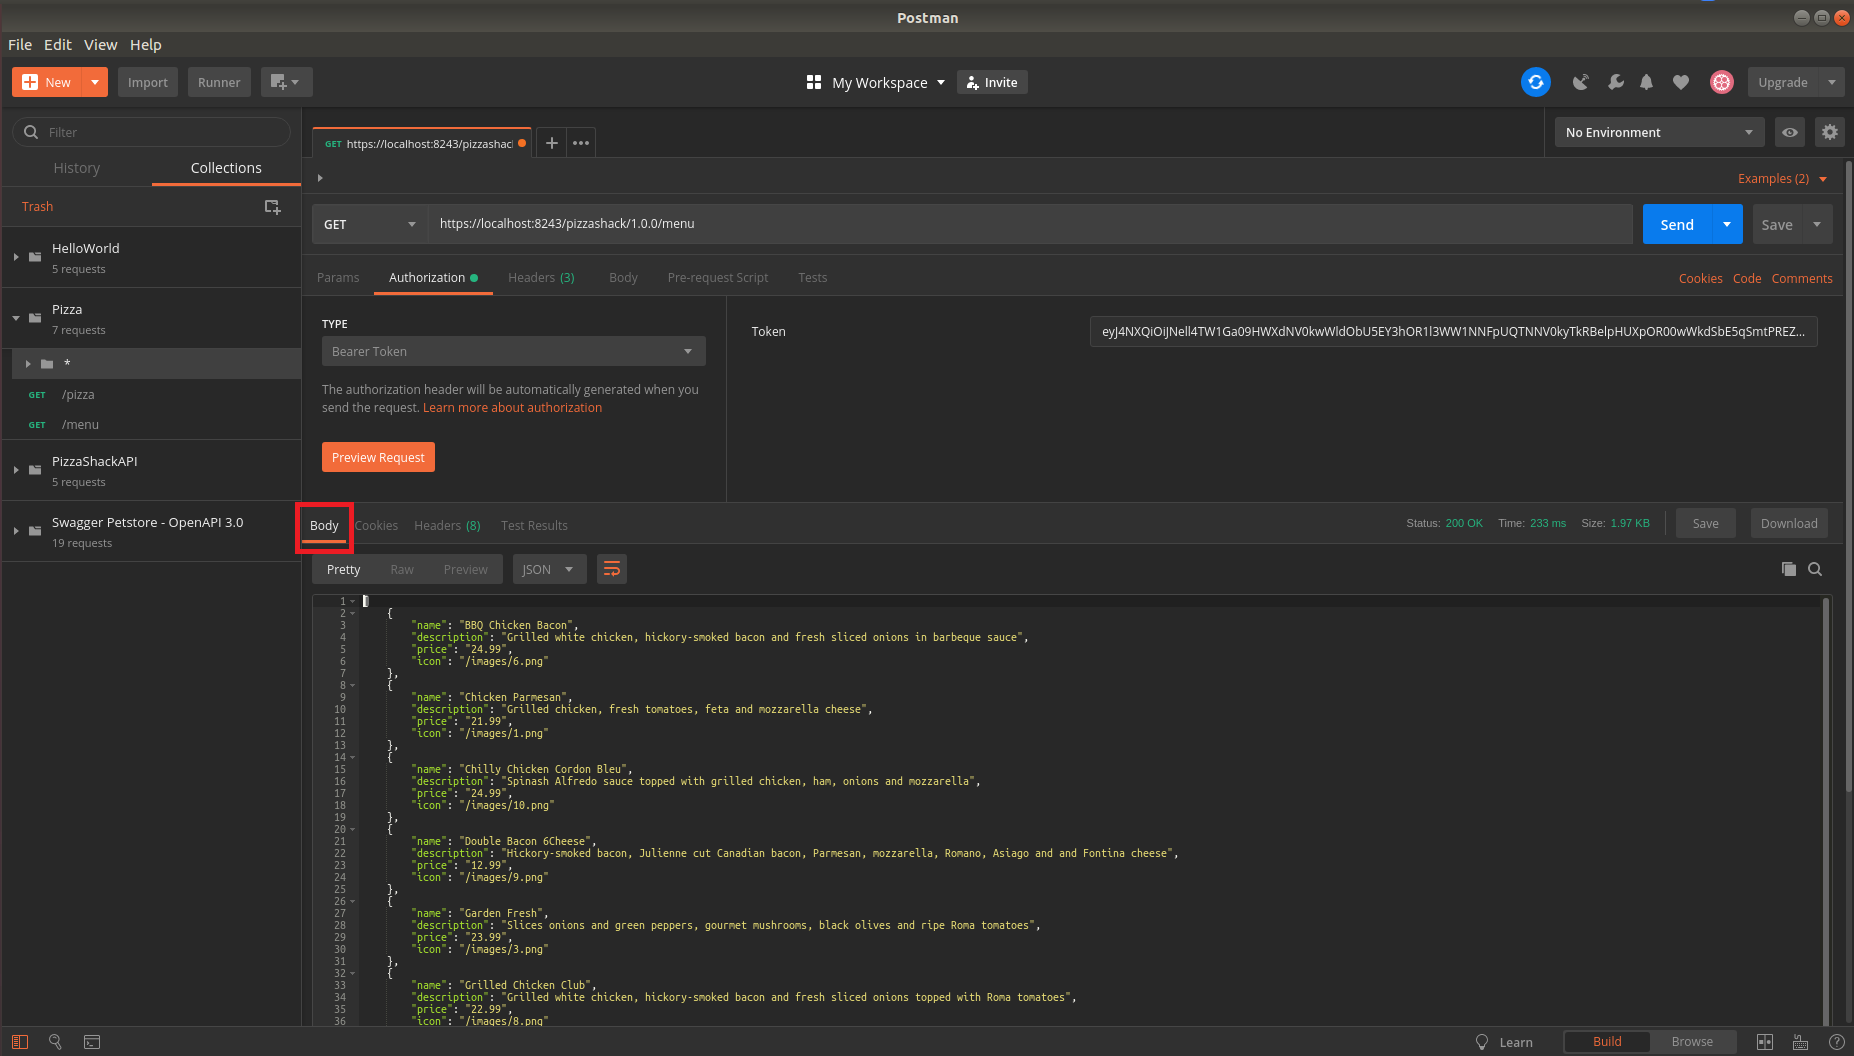Click the request URL input field

(x=900, y=223)
